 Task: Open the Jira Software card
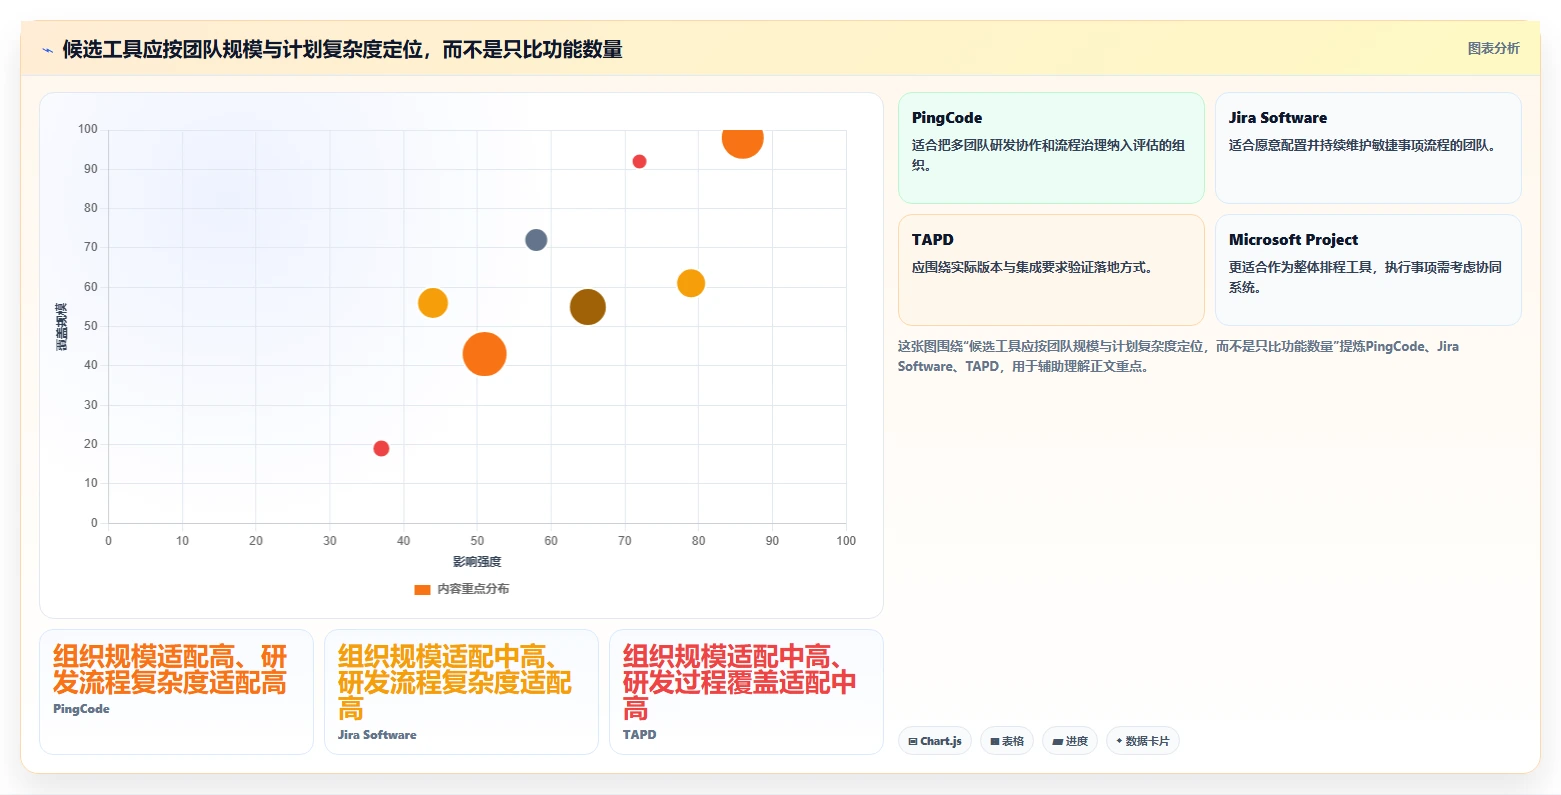click(1368, 148)
